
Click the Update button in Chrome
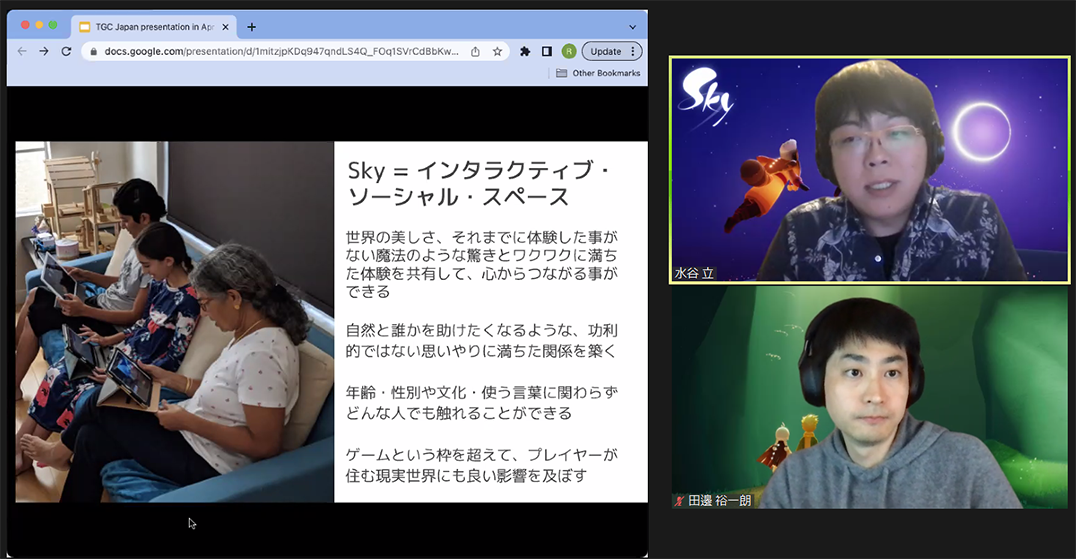605,51
